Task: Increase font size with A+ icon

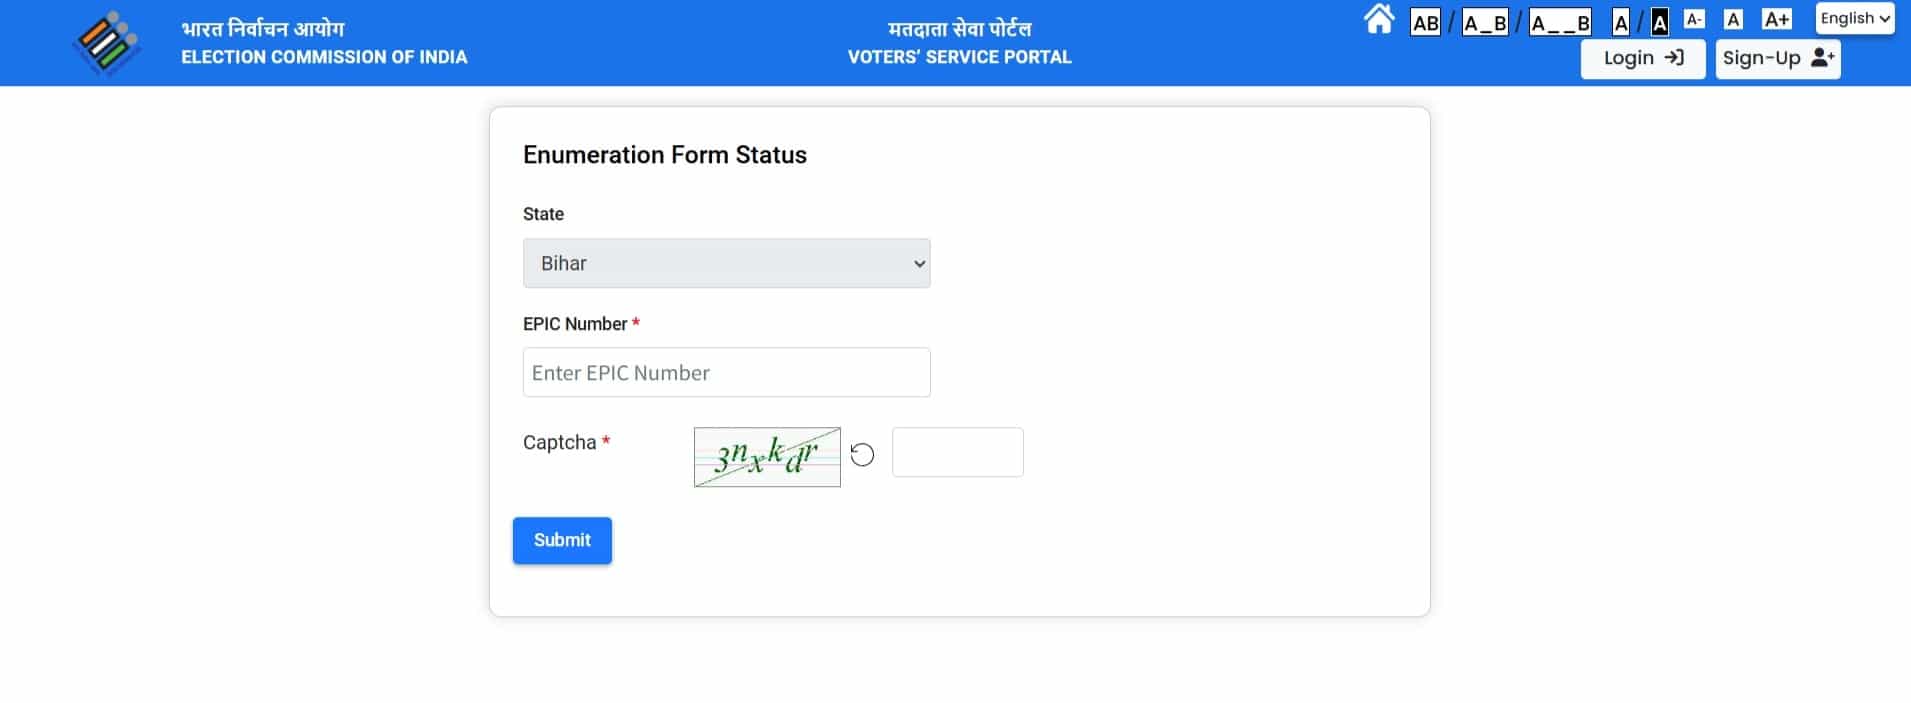Action: pyautogui.click(x=1777, y=19)
